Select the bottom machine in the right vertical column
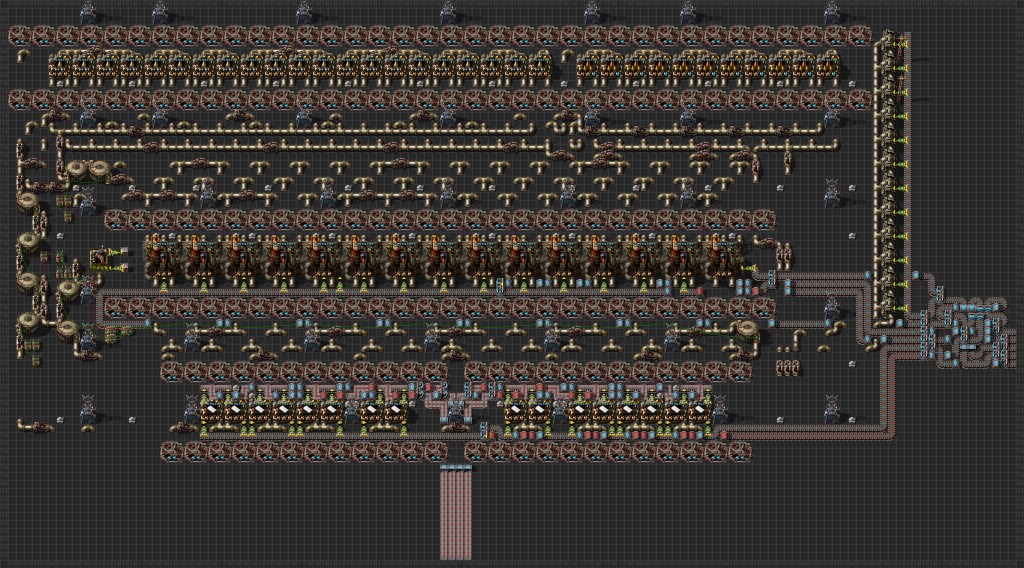1024x568 pixels. pos(888,307)
